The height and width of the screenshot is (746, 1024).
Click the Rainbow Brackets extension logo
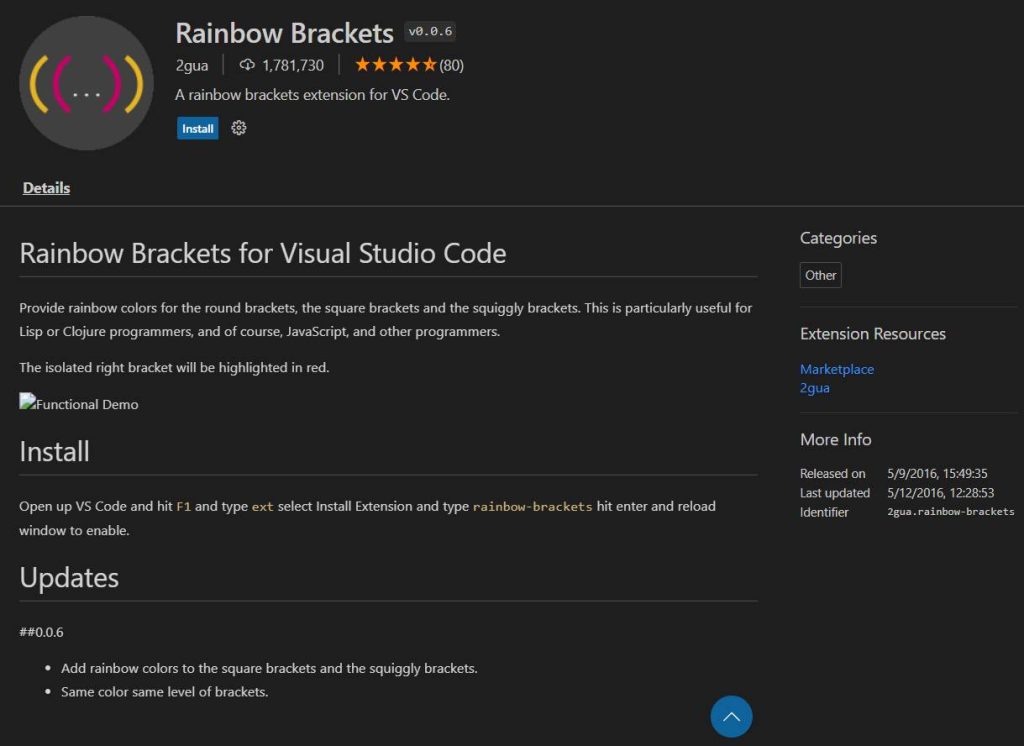pos(85,83)
